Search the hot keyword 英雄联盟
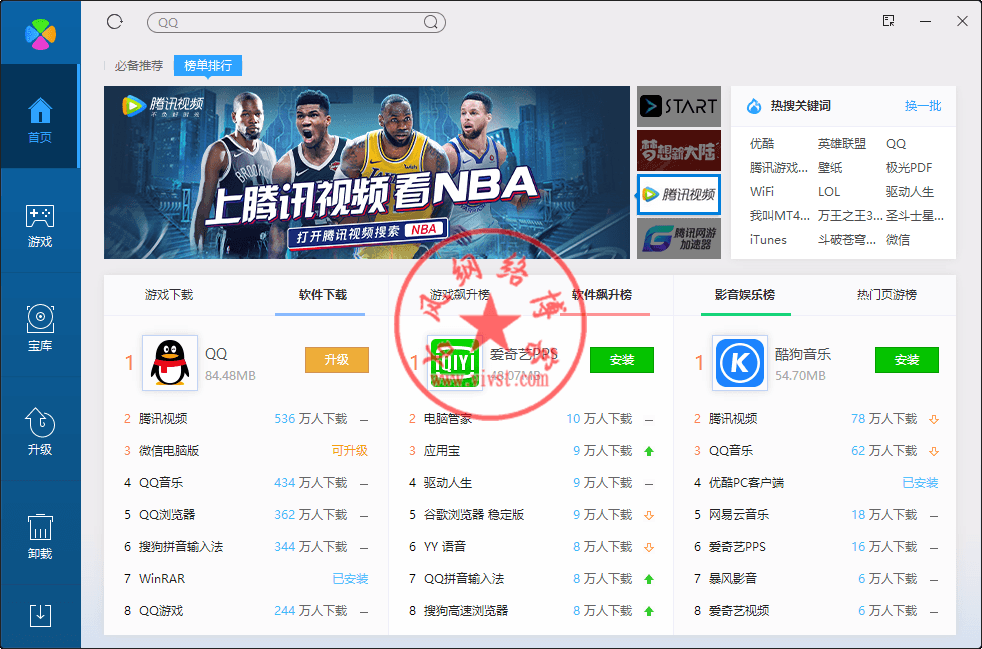 pos(842,143)
